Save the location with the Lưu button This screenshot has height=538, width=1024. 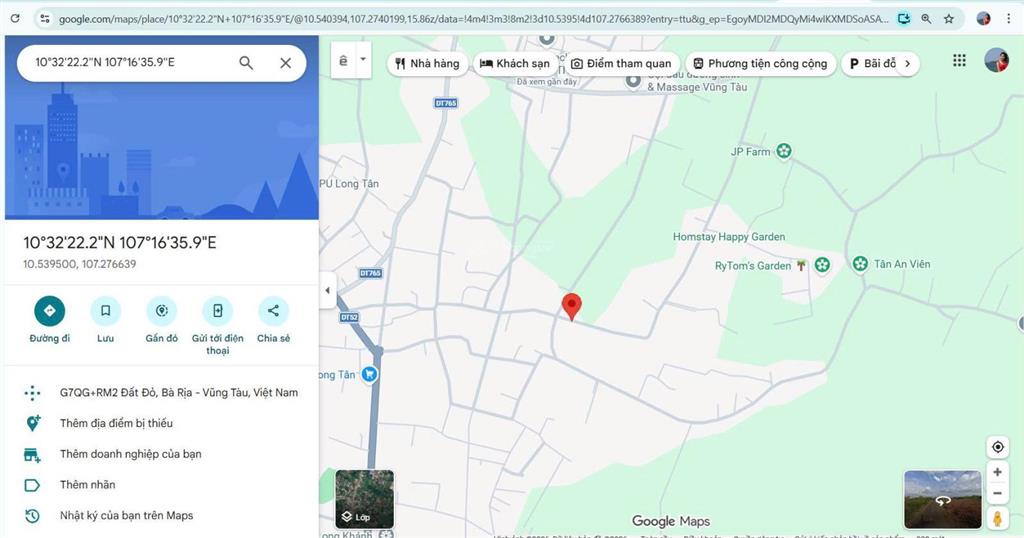coord(105,319)
